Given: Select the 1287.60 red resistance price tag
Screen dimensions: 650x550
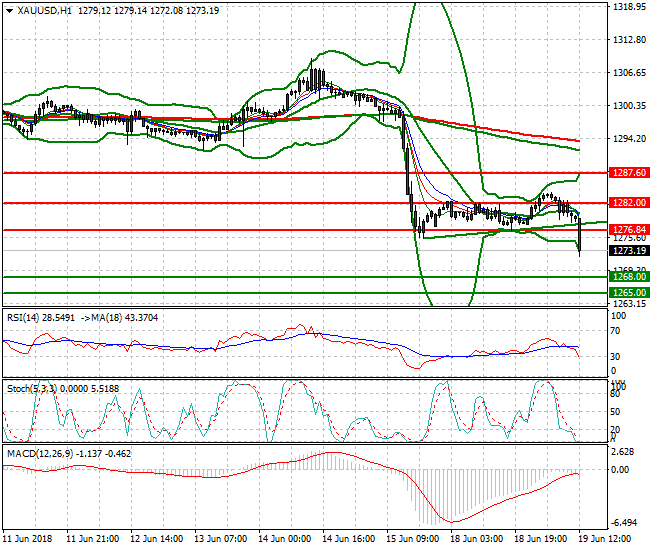Looking at the screenshot, I should click(x=627, y=173).
